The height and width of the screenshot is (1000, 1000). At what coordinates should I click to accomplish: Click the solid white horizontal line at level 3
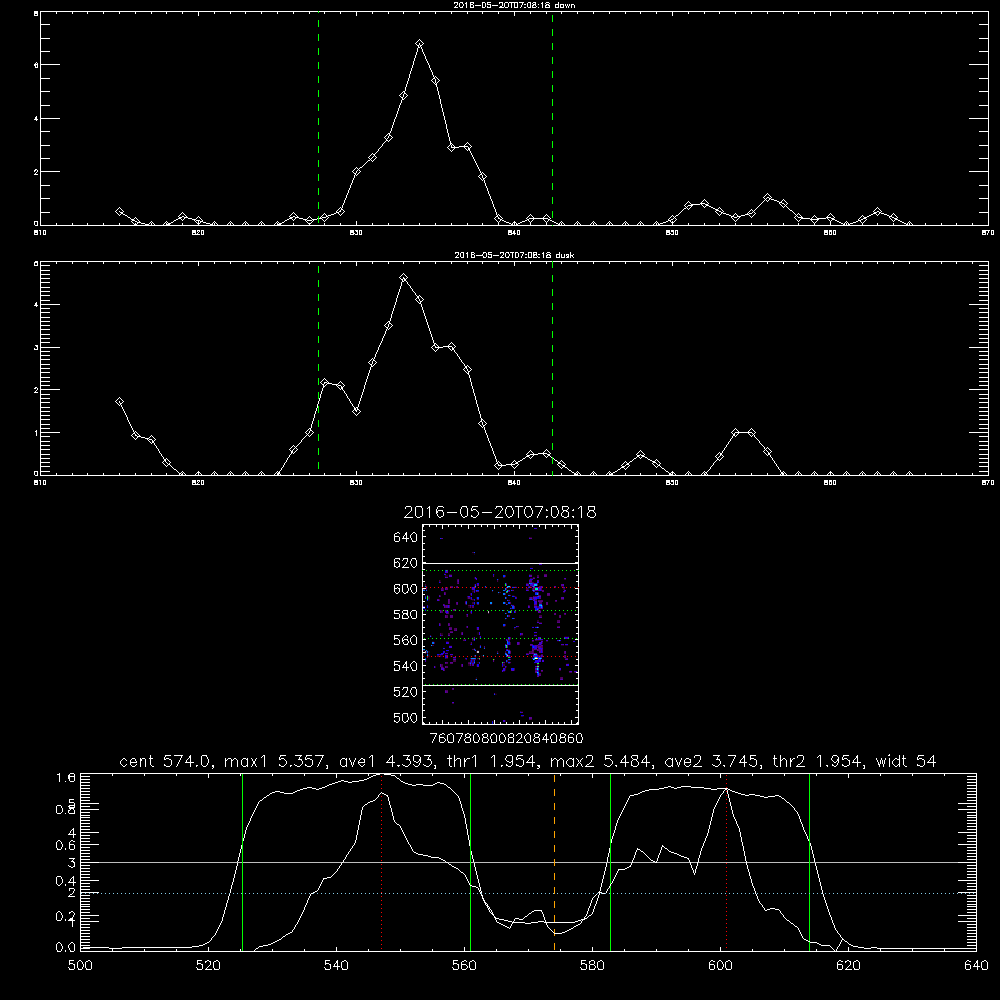coord(528,862)
